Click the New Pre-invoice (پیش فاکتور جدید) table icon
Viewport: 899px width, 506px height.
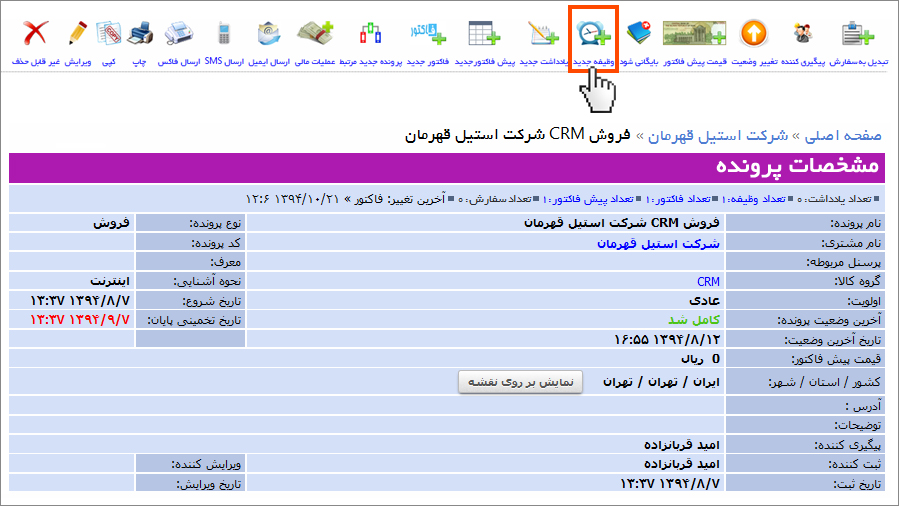click(484, 33)
